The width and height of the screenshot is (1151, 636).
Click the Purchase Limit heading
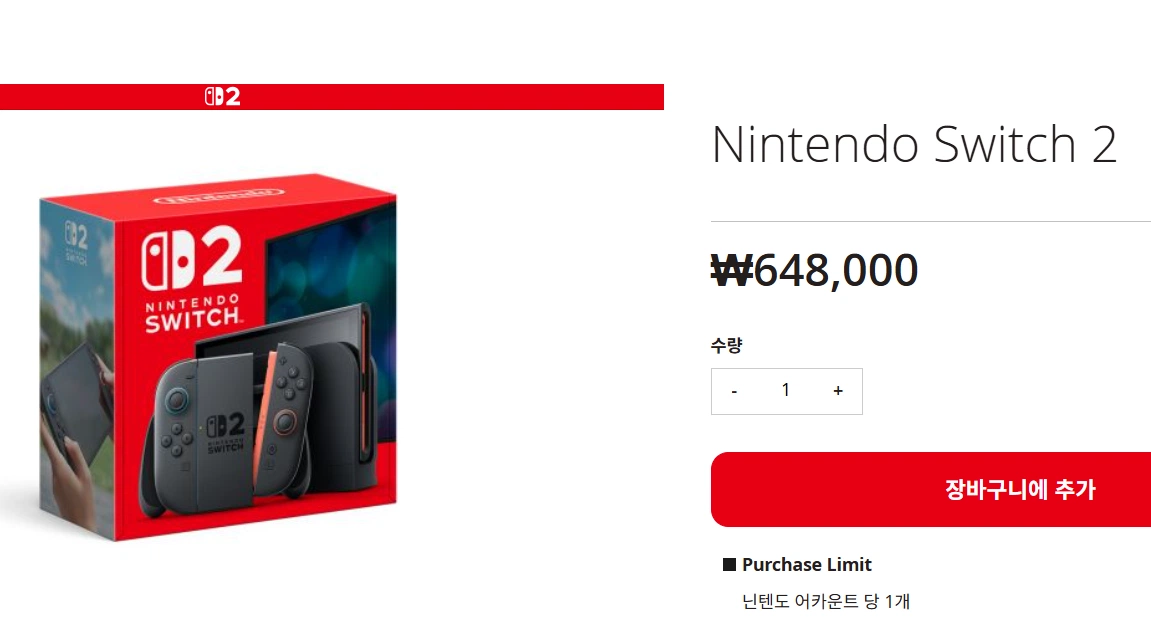click(x=806, y=565)
